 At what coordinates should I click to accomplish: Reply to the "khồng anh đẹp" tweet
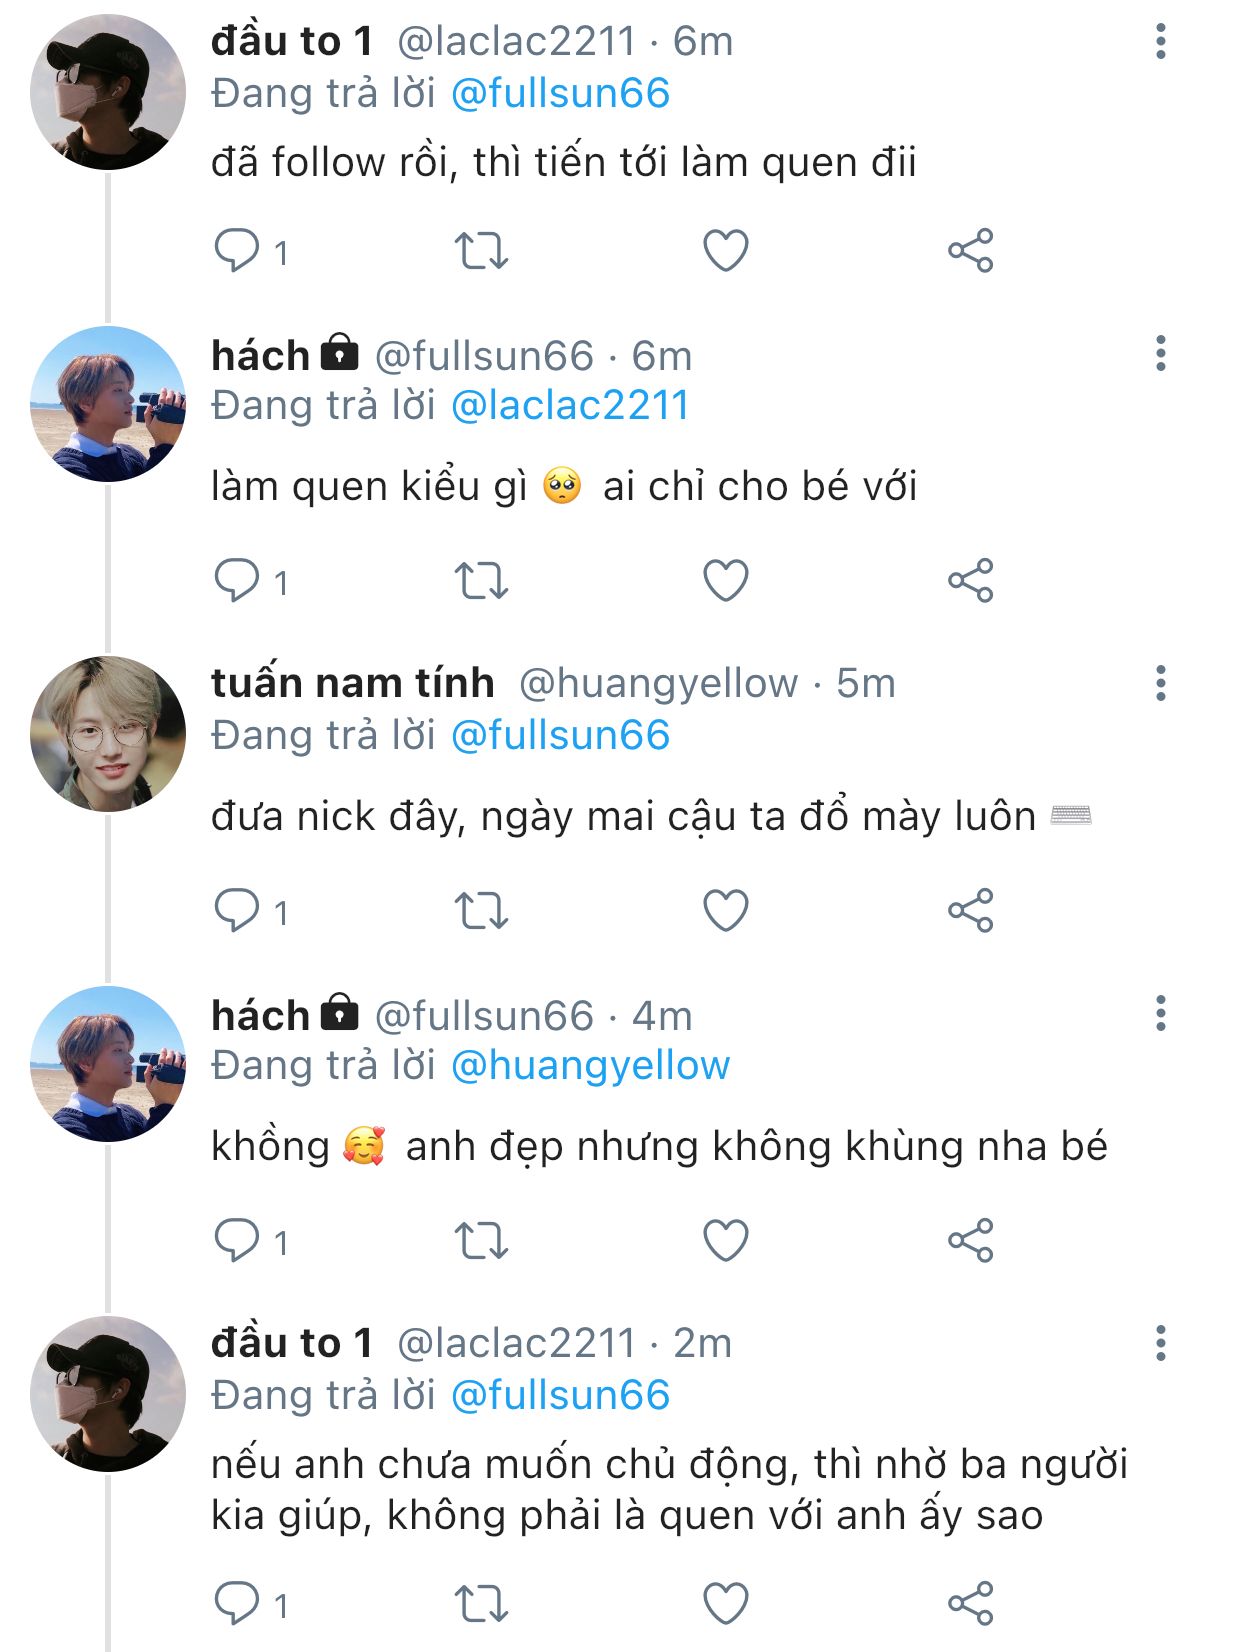237,1241
